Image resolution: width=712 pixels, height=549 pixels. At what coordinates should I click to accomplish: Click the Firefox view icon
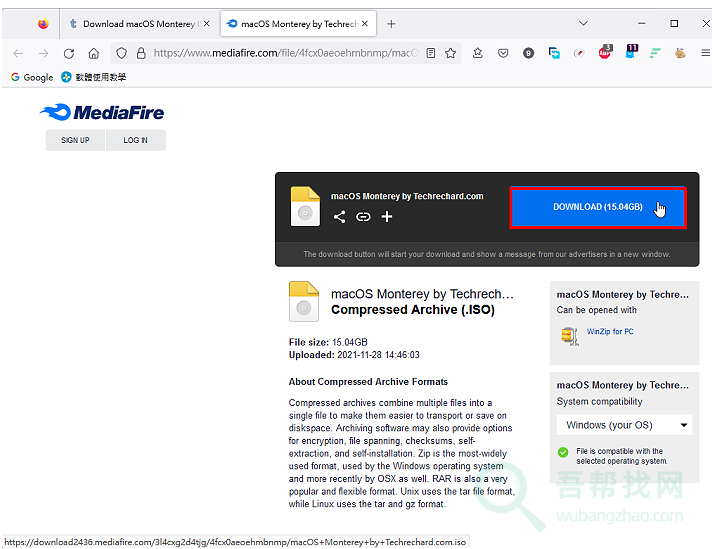point(43,24)
